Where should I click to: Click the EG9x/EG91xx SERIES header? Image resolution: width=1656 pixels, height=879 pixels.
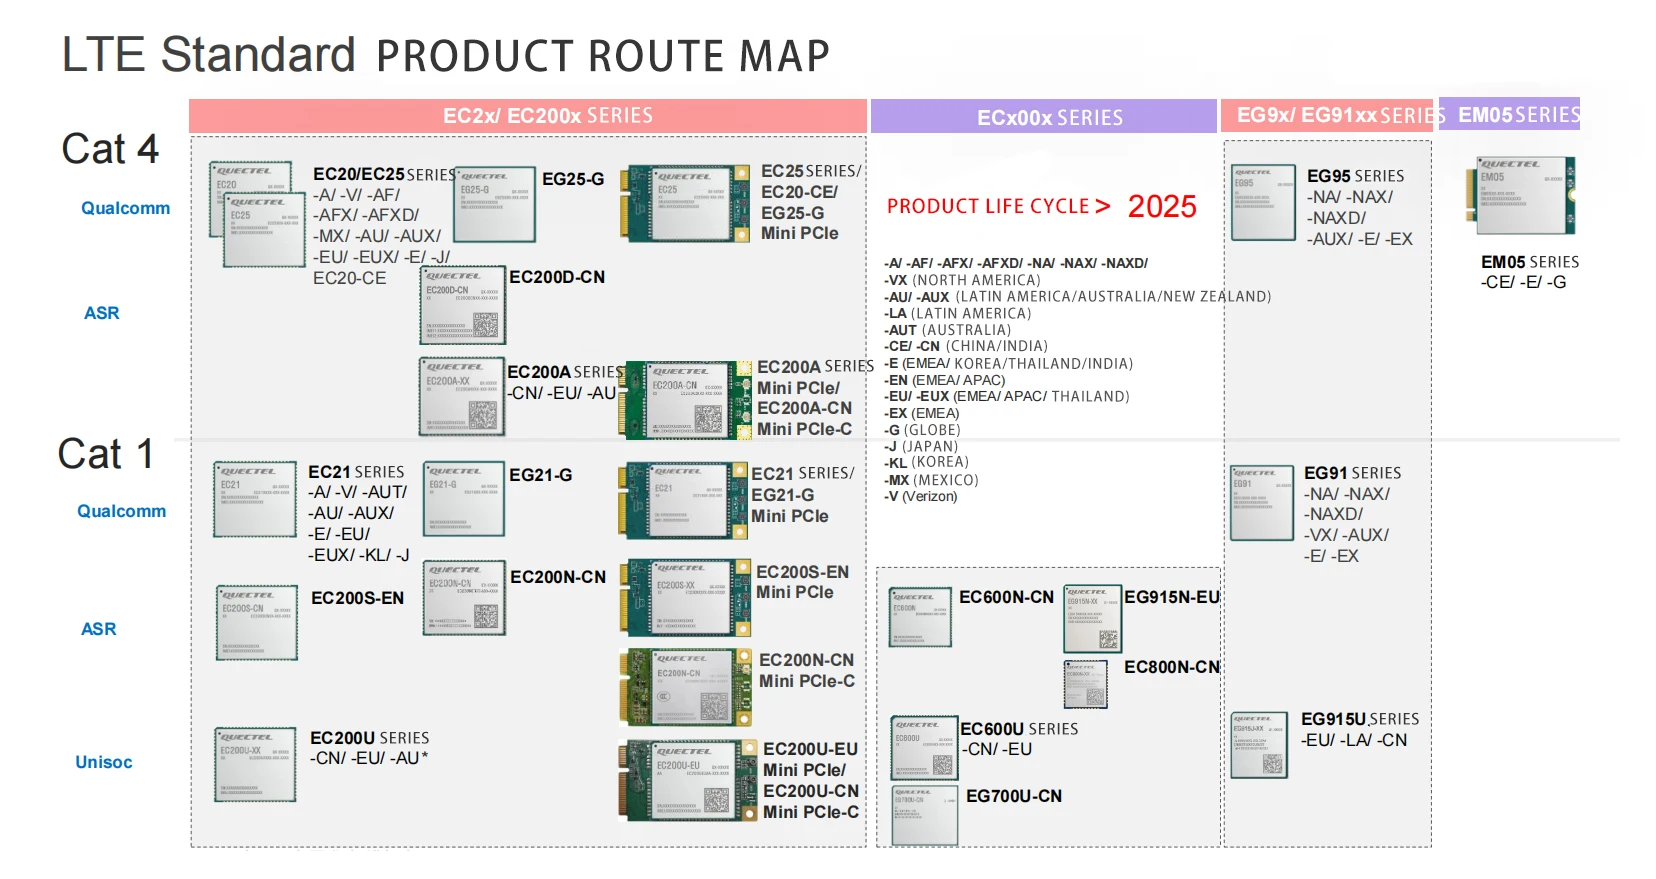tap(1329, 116)
